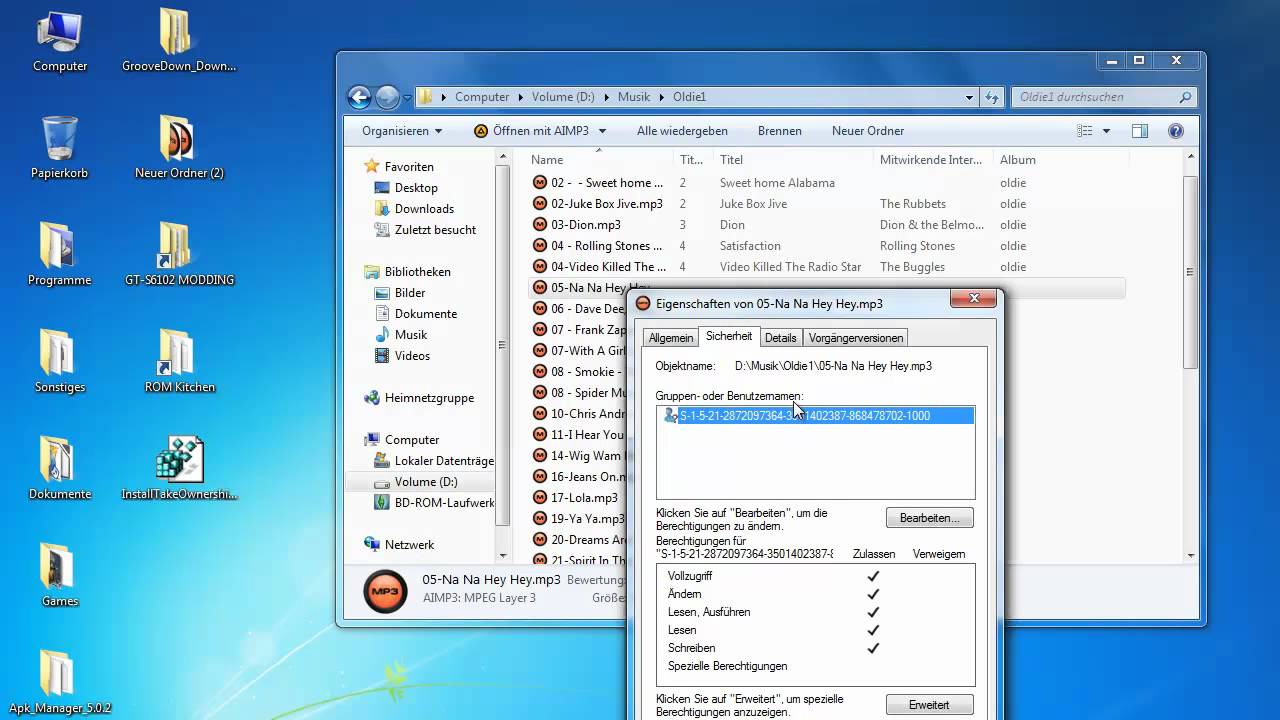The width and height of the screenshot is (1280, 720).
Task: Click Alle wiedergeben in toolbar
Action: 682,131
